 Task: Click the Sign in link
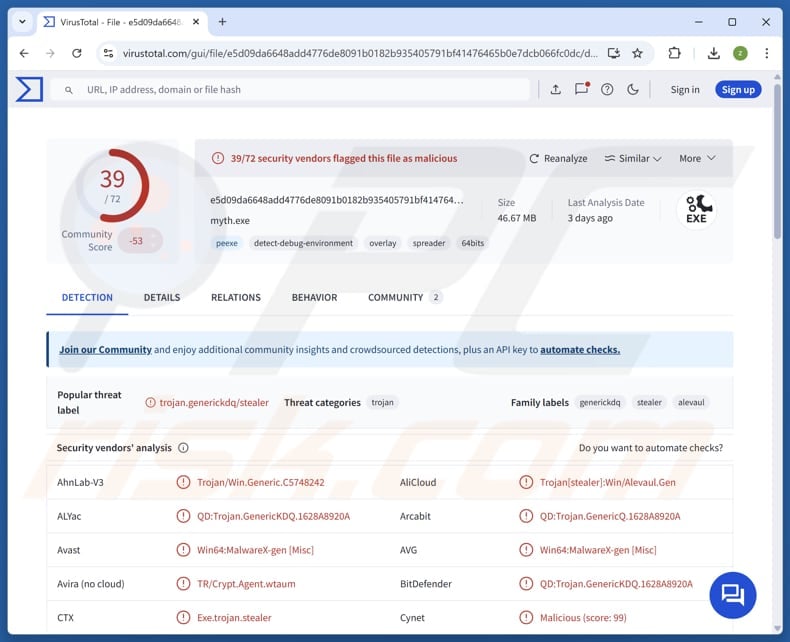coord(685,90)
